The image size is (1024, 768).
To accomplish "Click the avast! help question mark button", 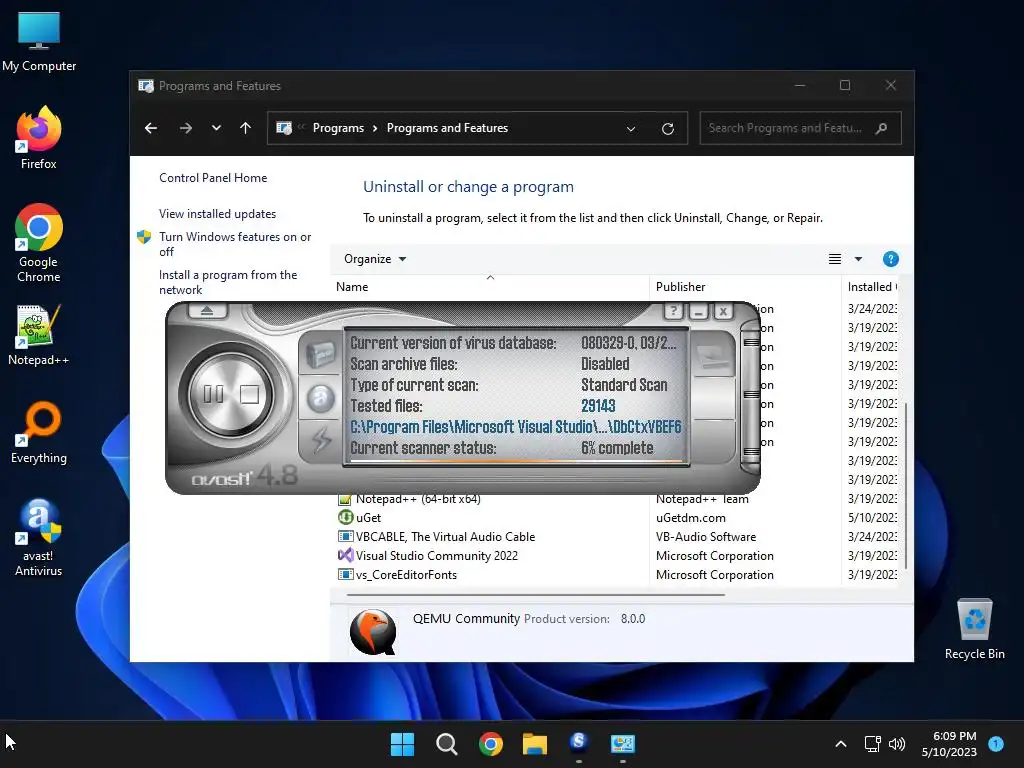I will (x=673, y=312).
